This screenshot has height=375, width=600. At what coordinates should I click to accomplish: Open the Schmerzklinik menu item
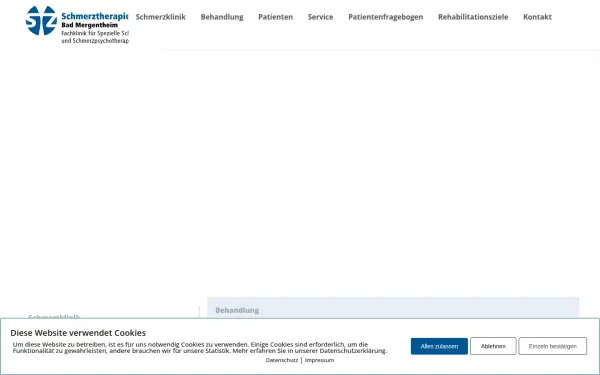tap(161, 17)
